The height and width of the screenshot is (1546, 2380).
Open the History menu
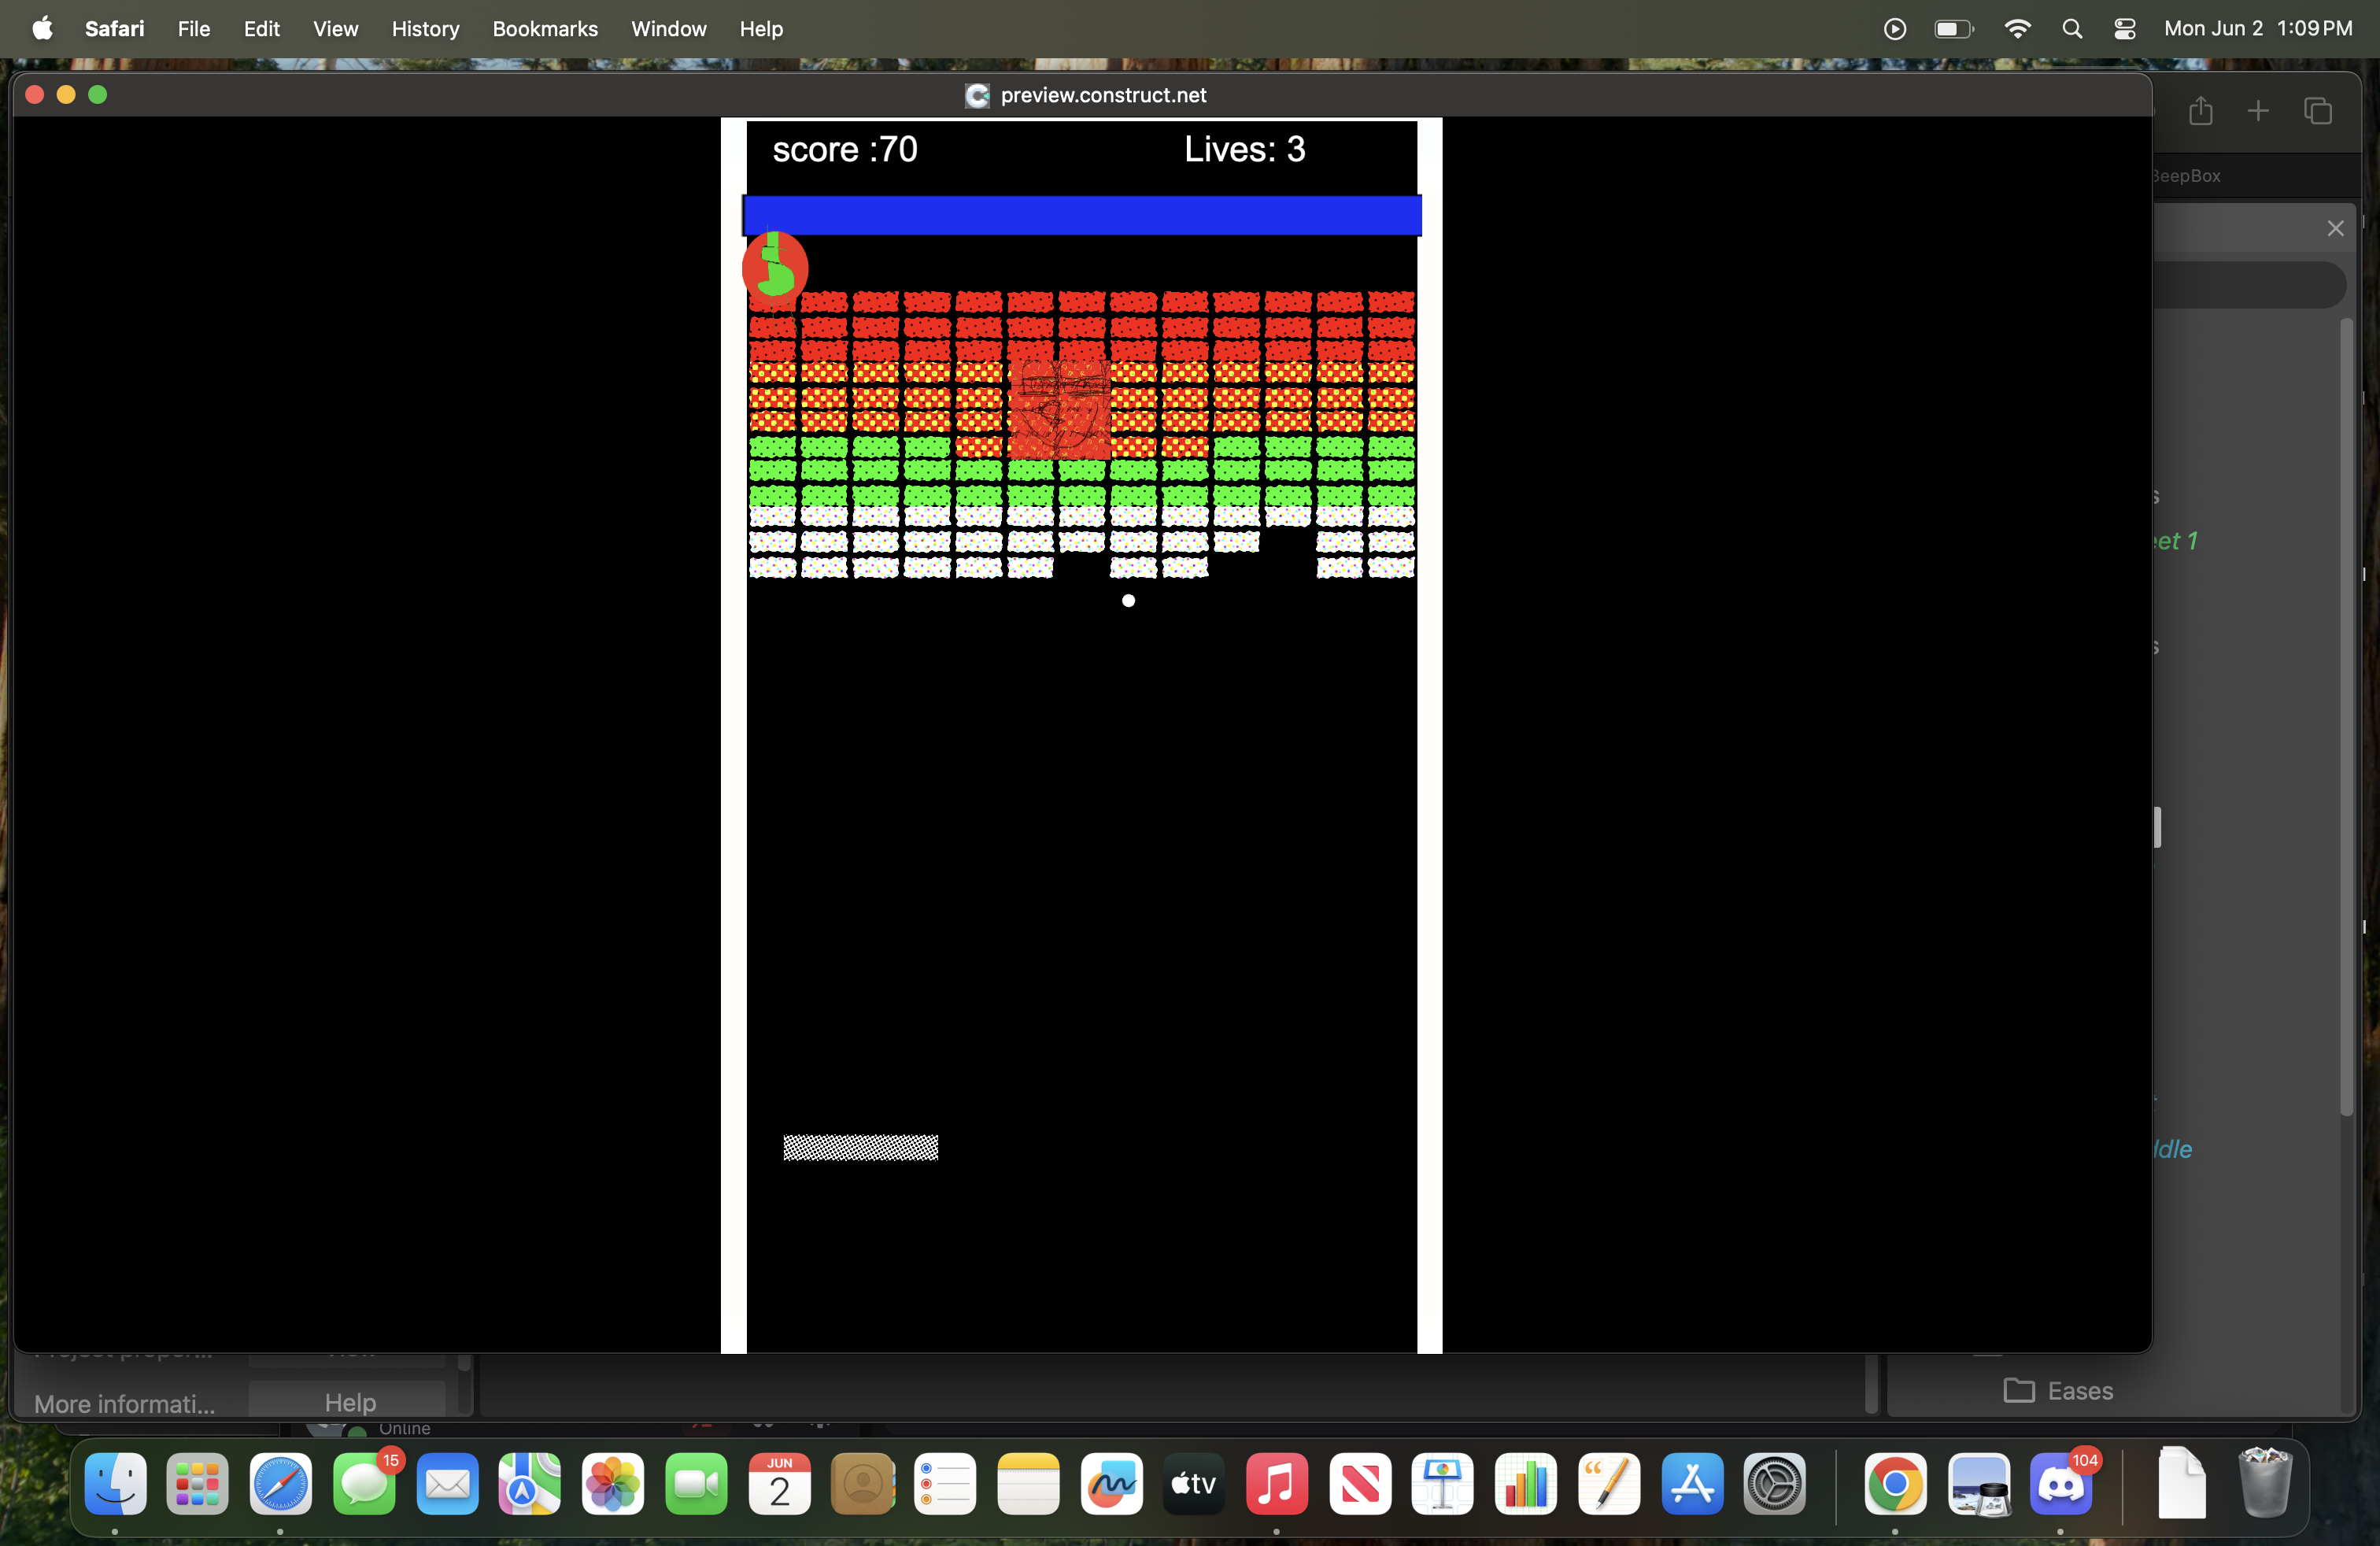tap(425, 29)
